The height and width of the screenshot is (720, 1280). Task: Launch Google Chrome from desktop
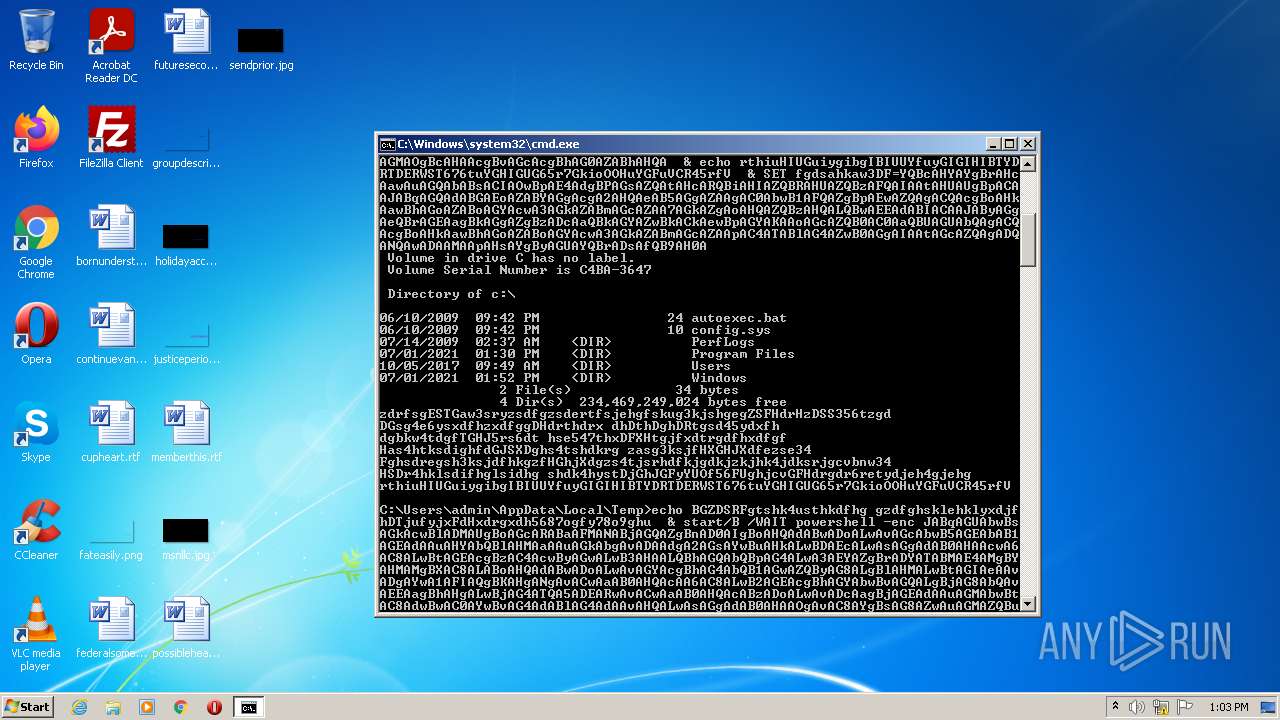[x=36, y=242]
